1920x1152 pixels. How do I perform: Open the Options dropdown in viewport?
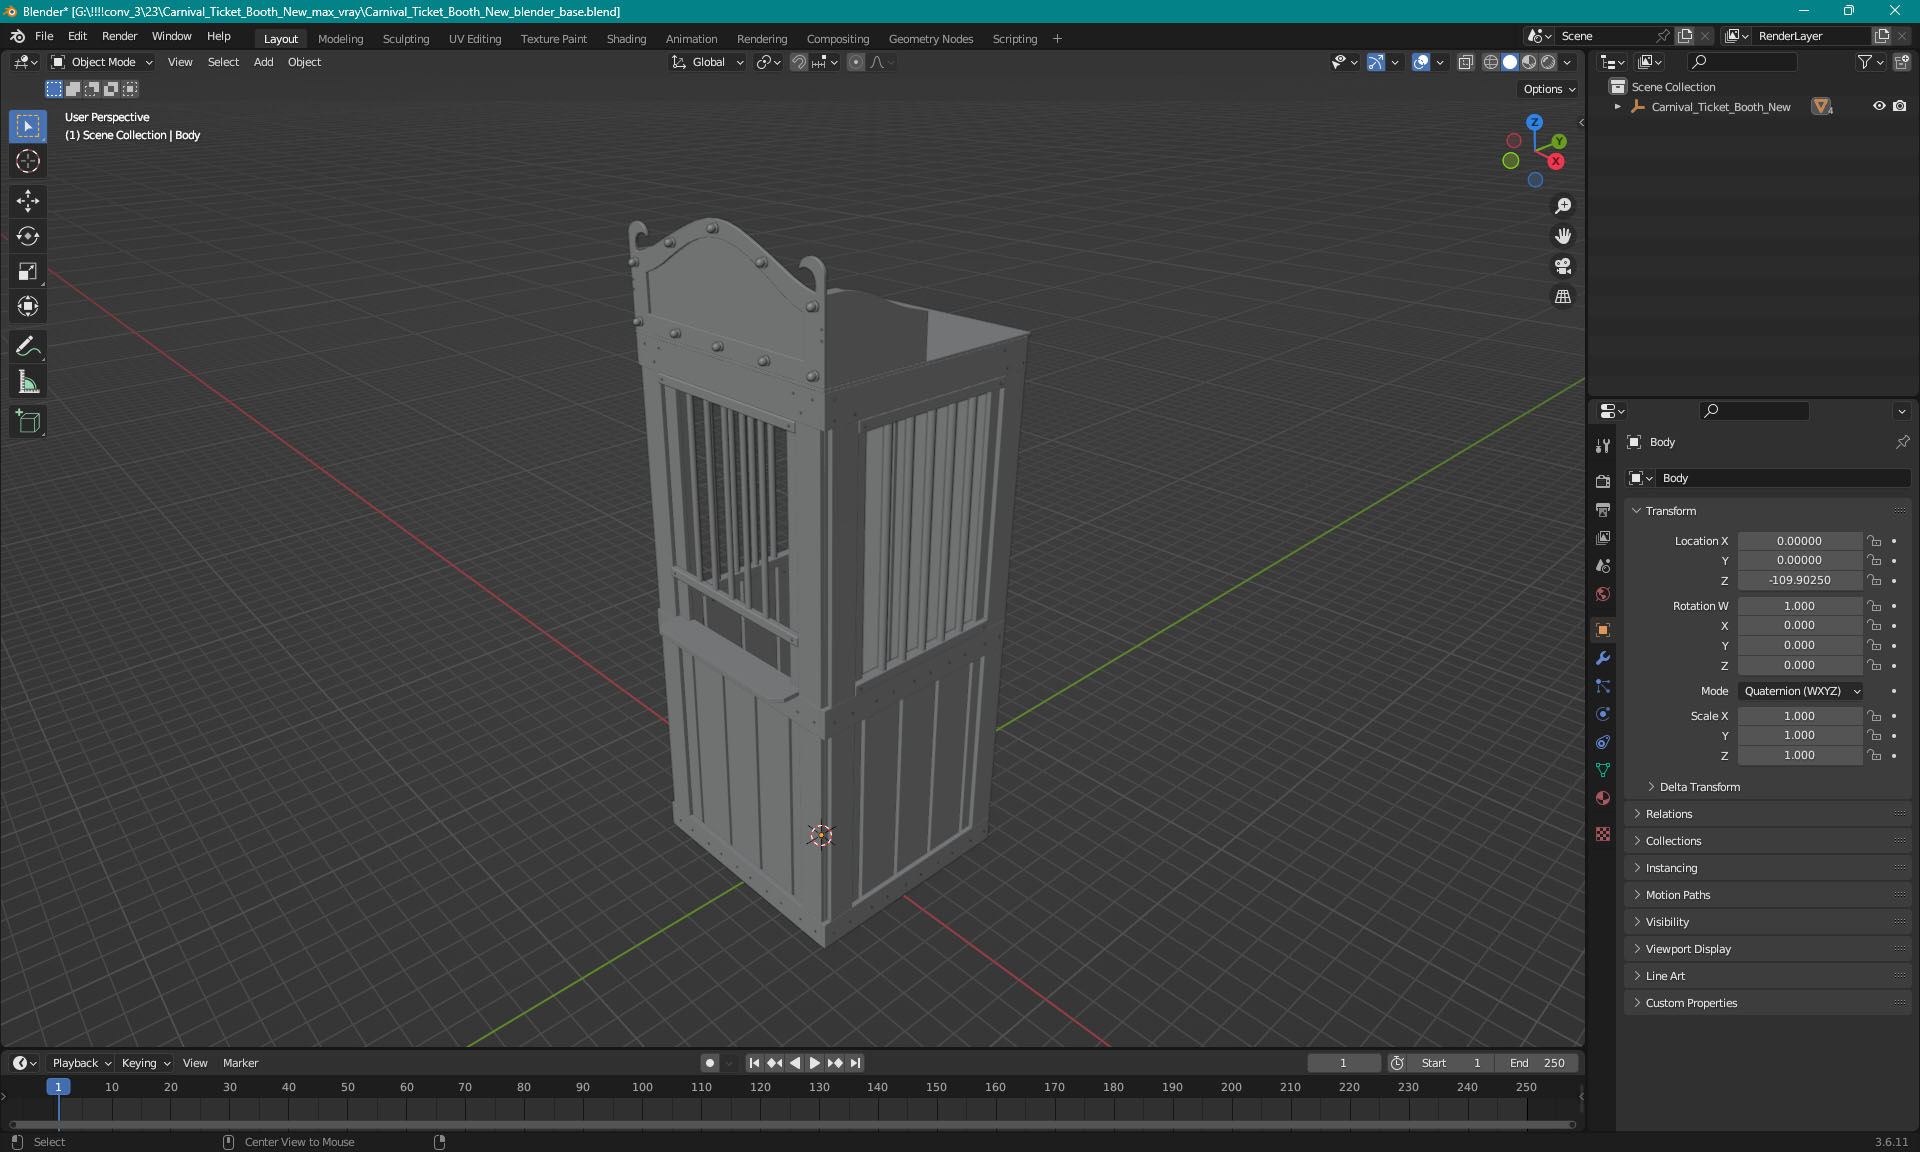click(x=1549, y=89)
